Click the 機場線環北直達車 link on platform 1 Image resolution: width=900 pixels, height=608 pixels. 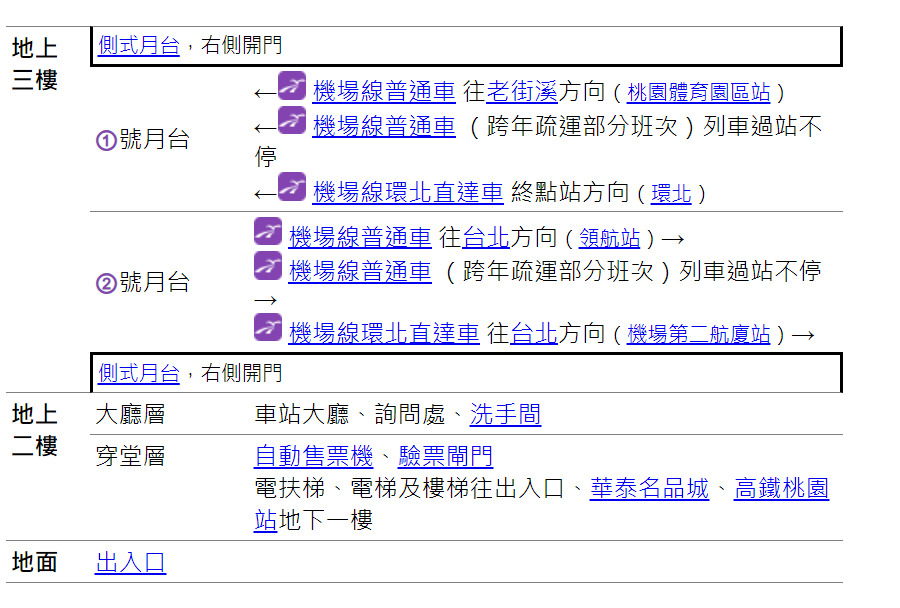(408, 193)
